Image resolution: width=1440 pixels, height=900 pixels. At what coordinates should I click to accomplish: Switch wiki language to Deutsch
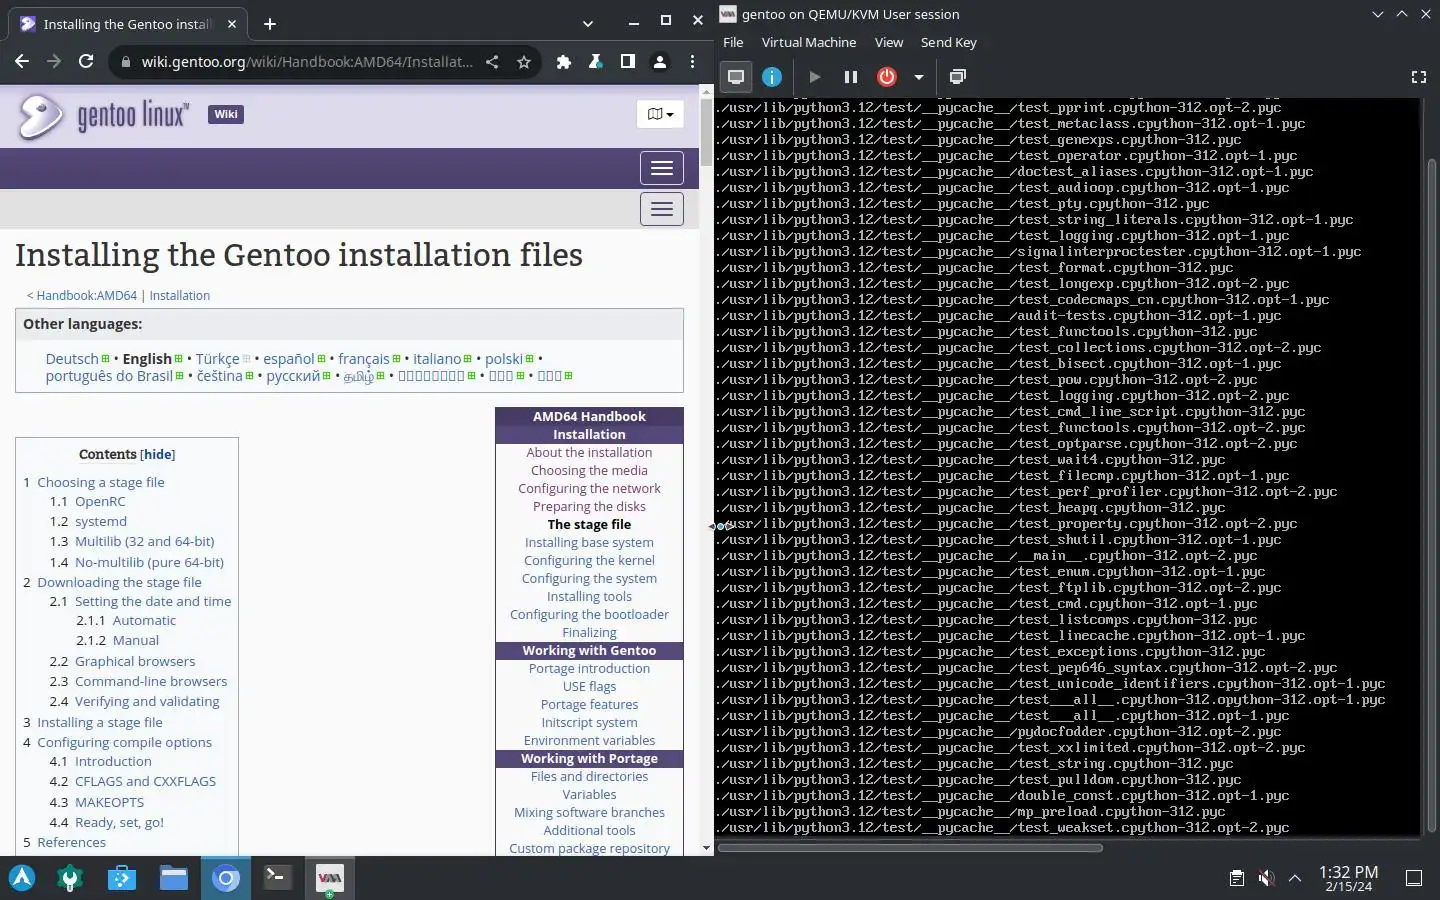click(x=72, y=359)
